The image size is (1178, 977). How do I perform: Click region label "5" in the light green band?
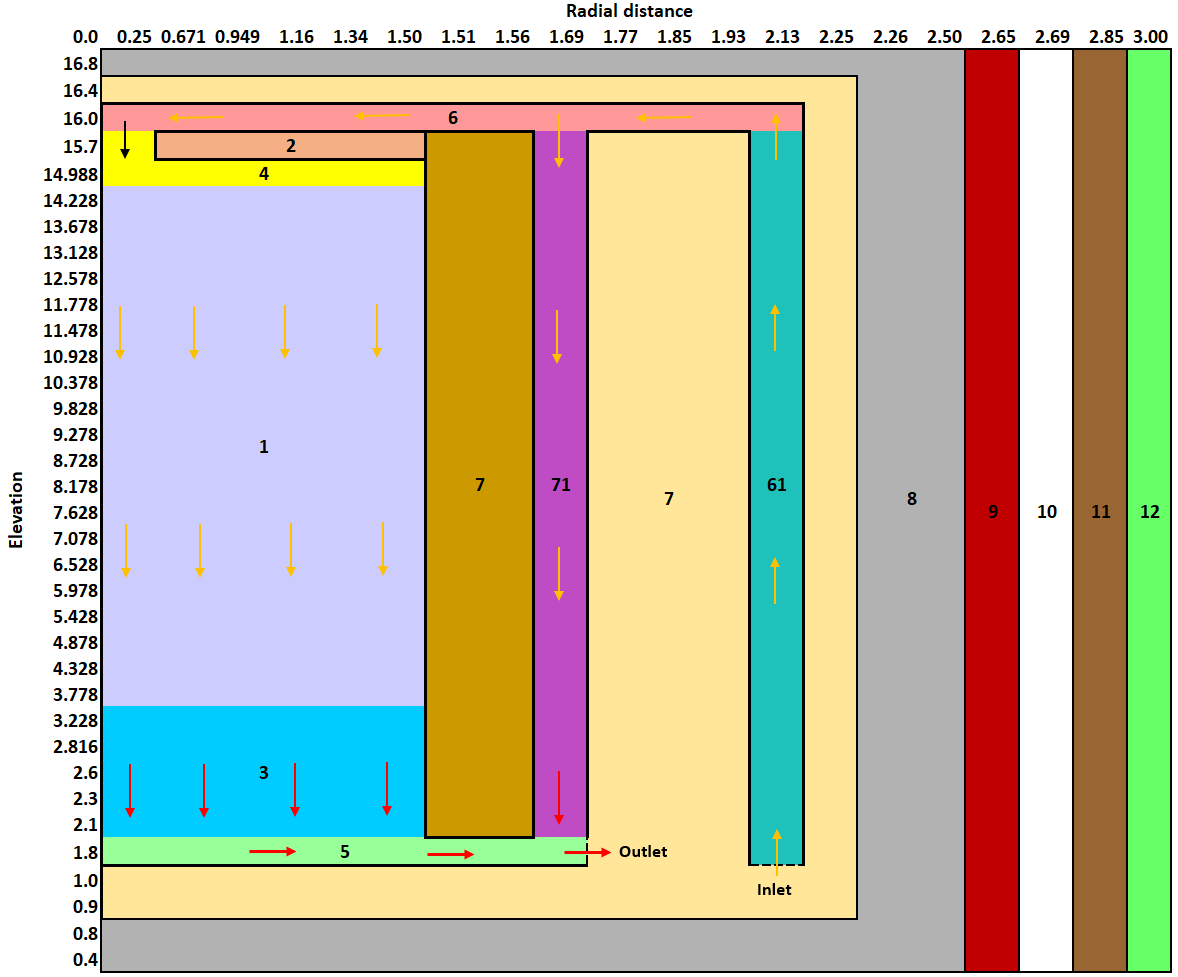345,851
